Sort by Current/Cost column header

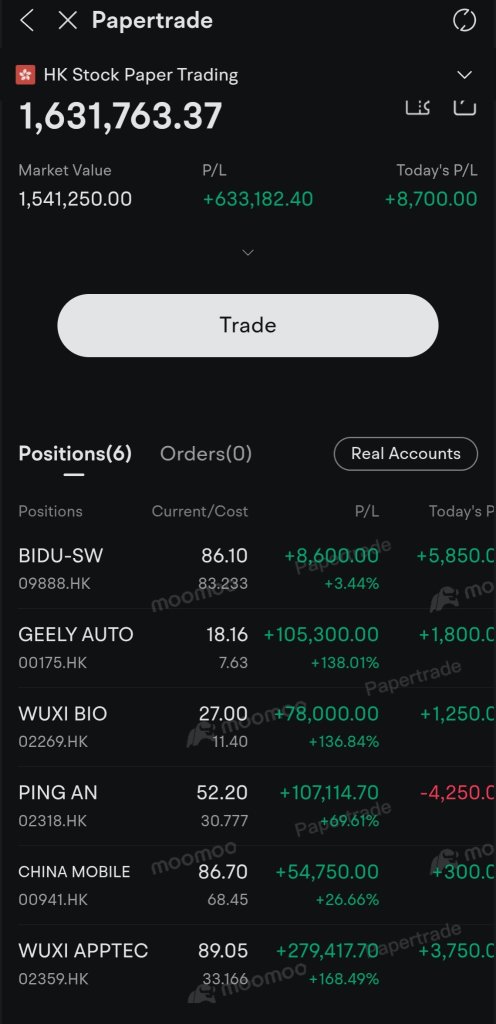pos(200,511)
